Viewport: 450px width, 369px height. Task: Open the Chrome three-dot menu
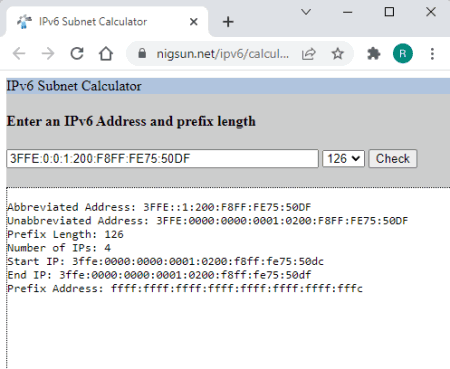tap(432, 54)
